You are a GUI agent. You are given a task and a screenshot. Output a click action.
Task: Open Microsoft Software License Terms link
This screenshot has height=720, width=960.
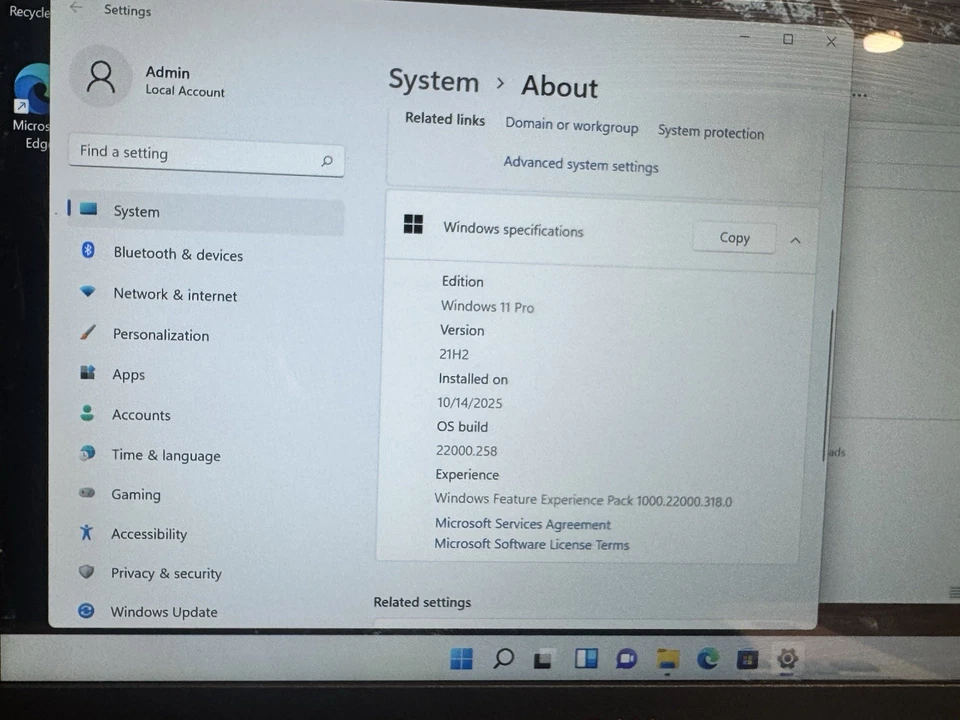pos(531,544)
